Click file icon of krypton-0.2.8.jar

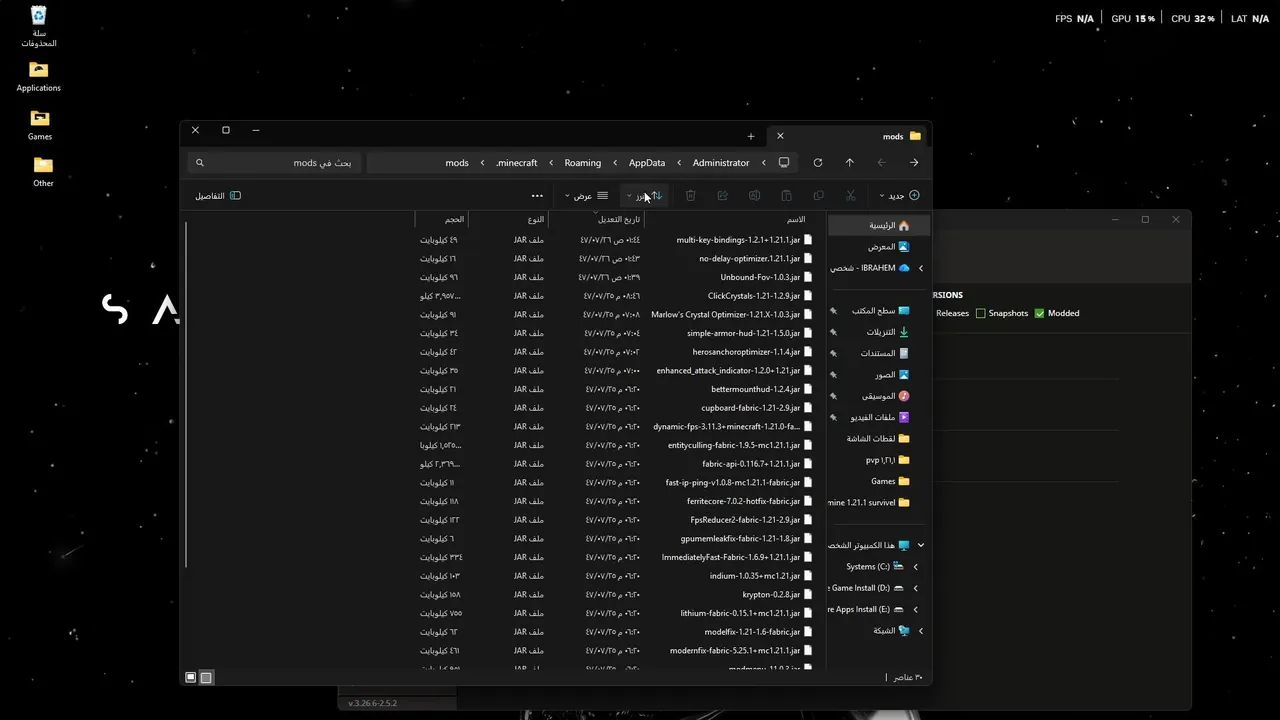point(808,594)
